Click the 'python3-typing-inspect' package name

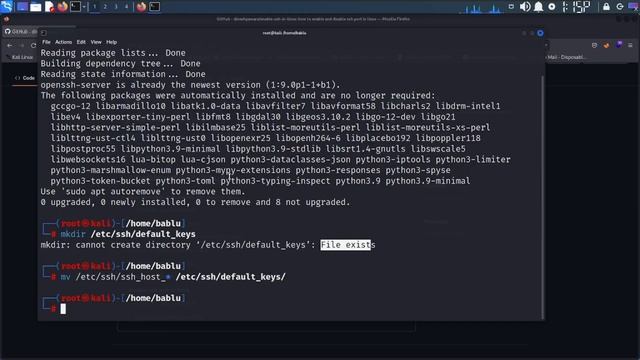(276, 181)
